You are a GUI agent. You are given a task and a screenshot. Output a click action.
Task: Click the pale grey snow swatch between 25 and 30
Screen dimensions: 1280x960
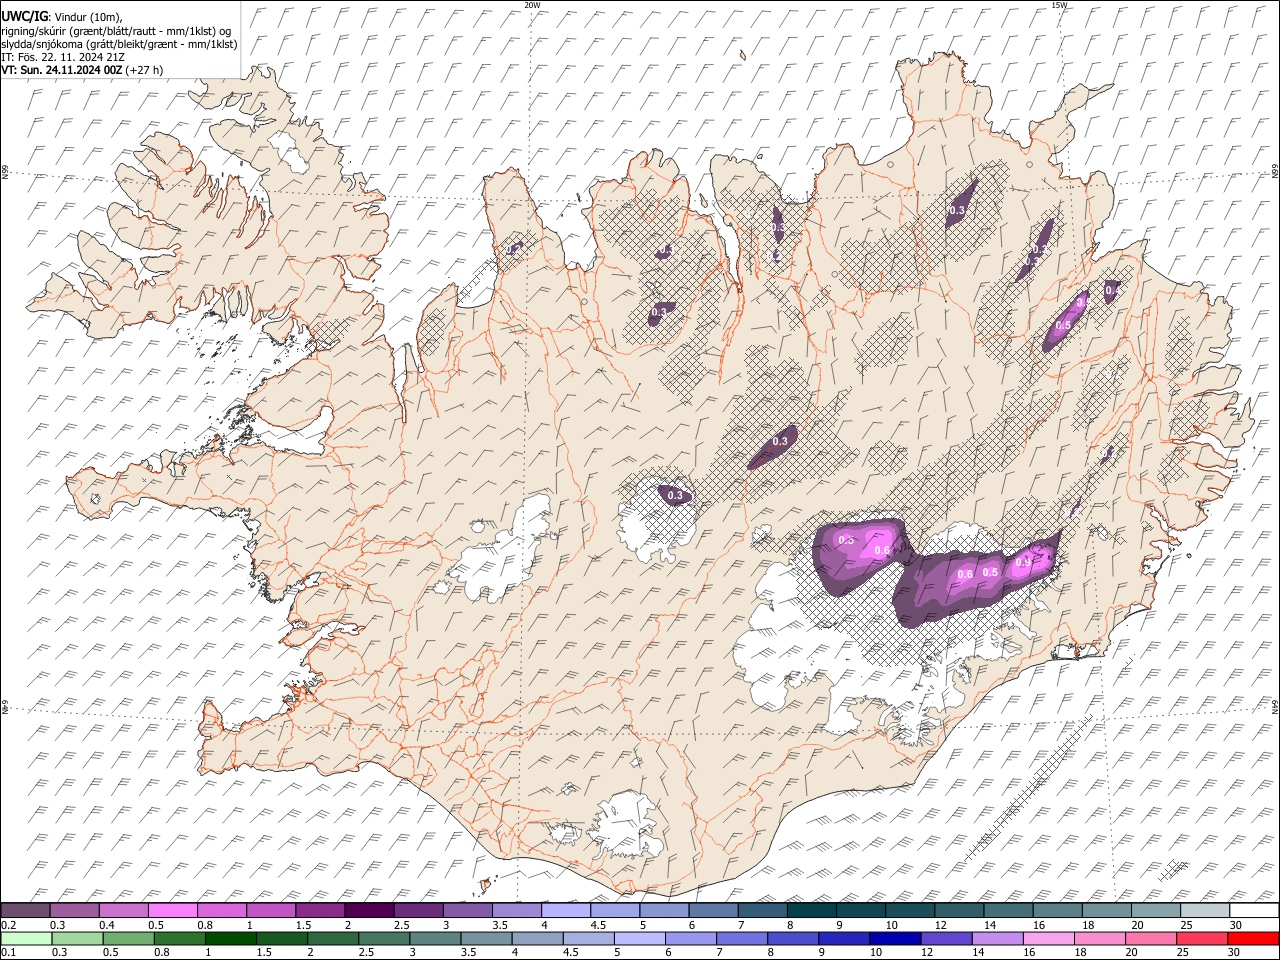(x=1204, y=911)
